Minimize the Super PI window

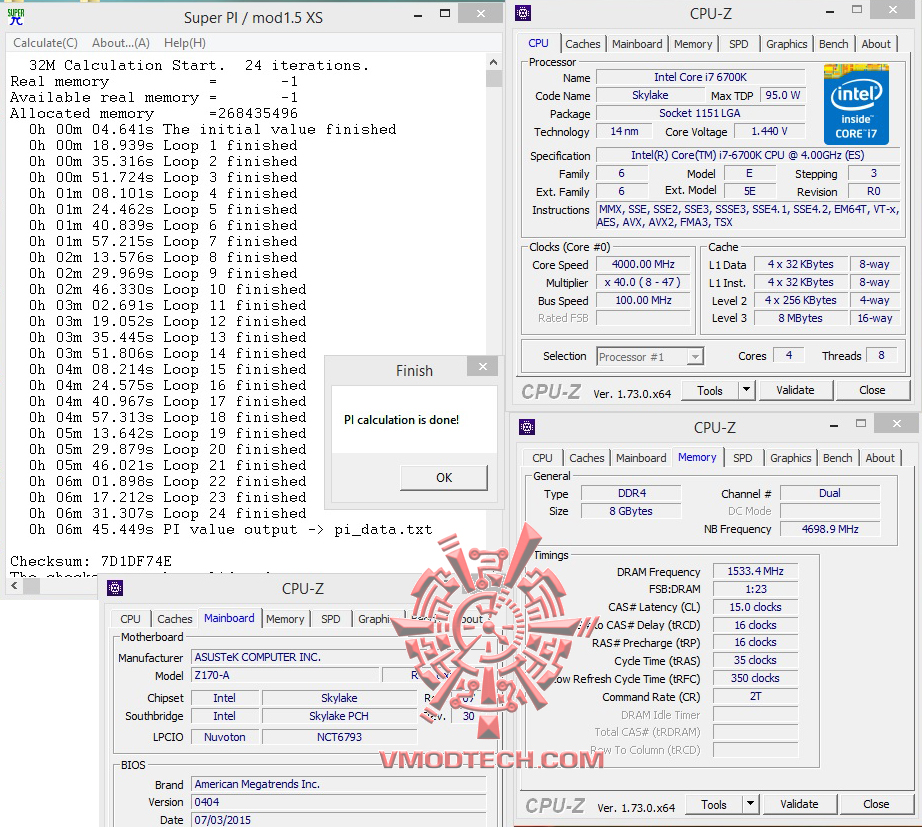click(x=417, y=15)
